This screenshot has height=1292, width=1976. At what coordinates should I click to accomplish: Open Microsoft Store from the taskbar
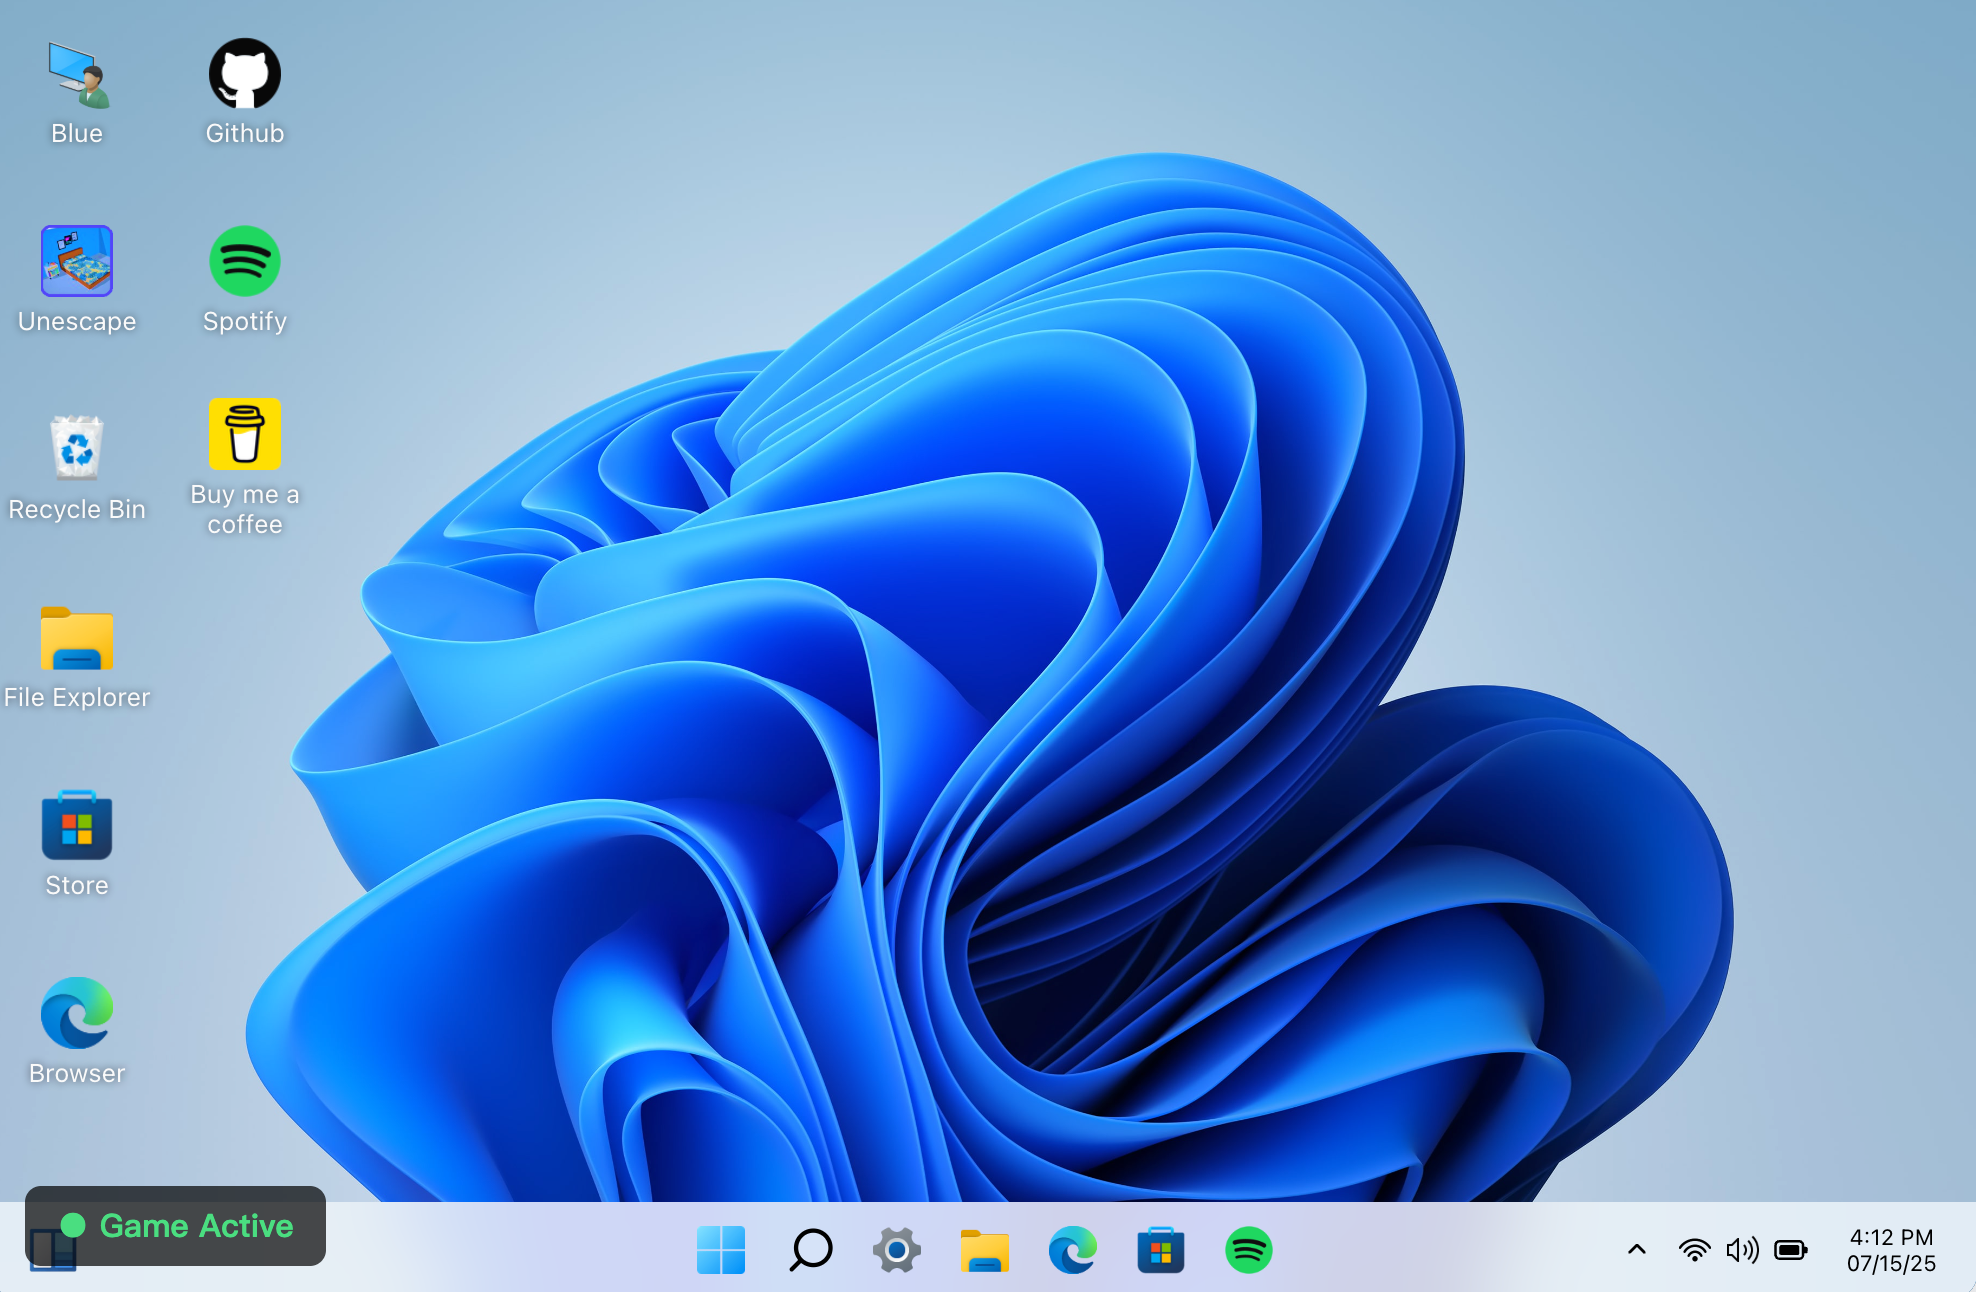coord(1161,1250)
